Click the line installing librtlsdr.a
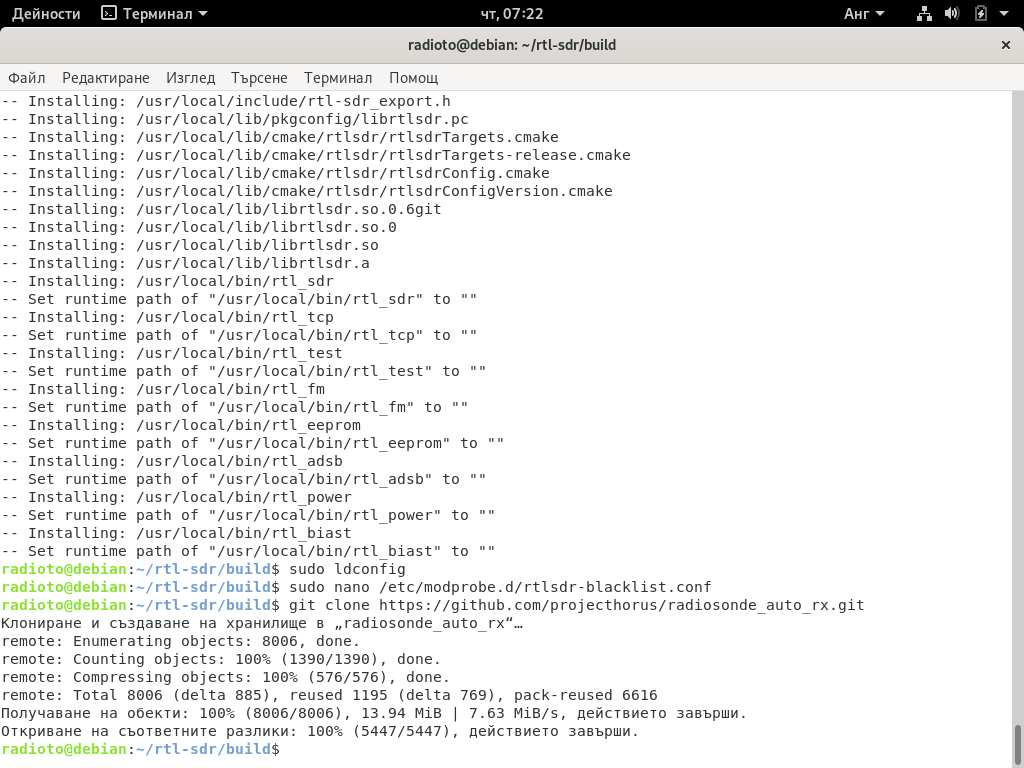This screenshot has width=1024, height=768. pos(185,263)
